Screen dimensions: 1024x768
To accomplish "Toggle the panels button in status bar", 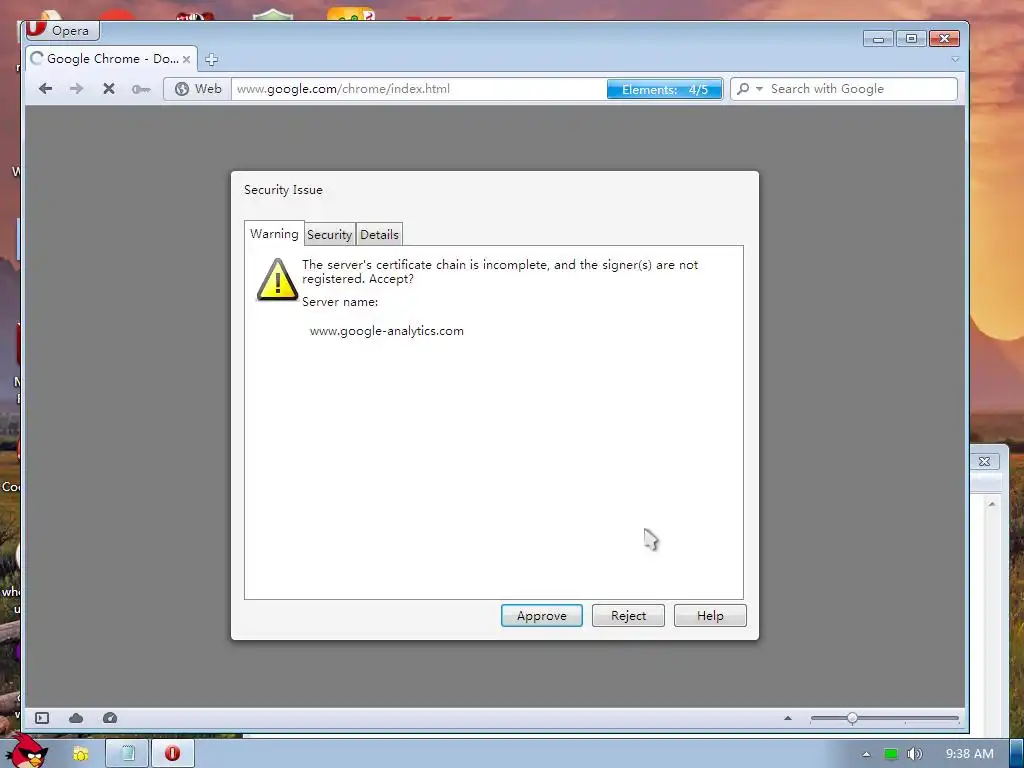I will coord(42,718).
